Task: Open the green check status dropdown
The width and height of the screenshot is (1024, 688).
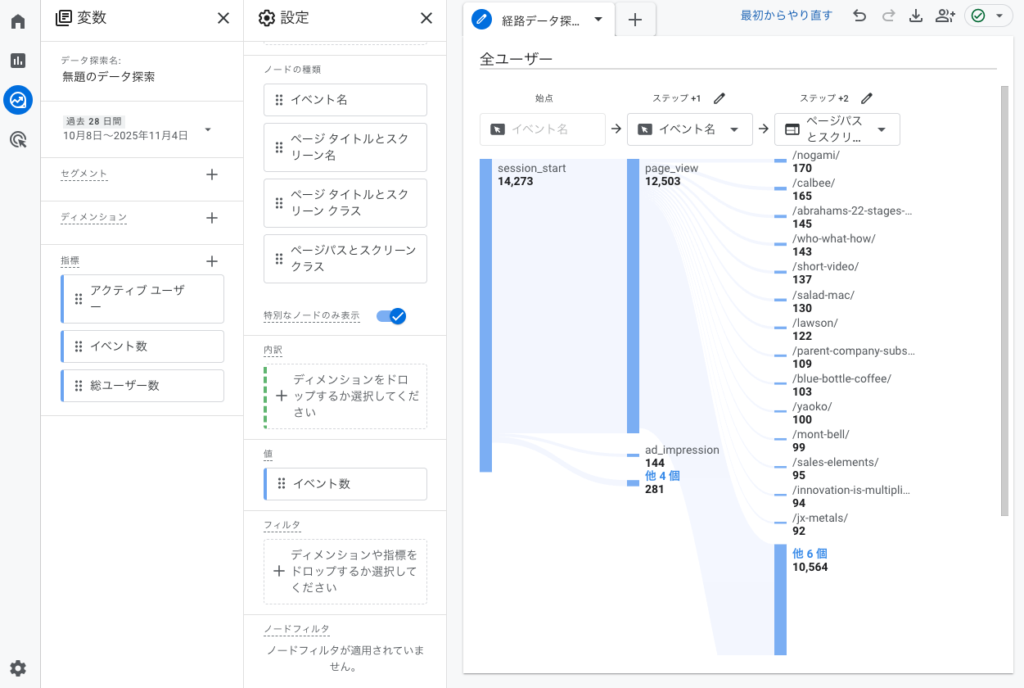Action: tap(987, 16)
